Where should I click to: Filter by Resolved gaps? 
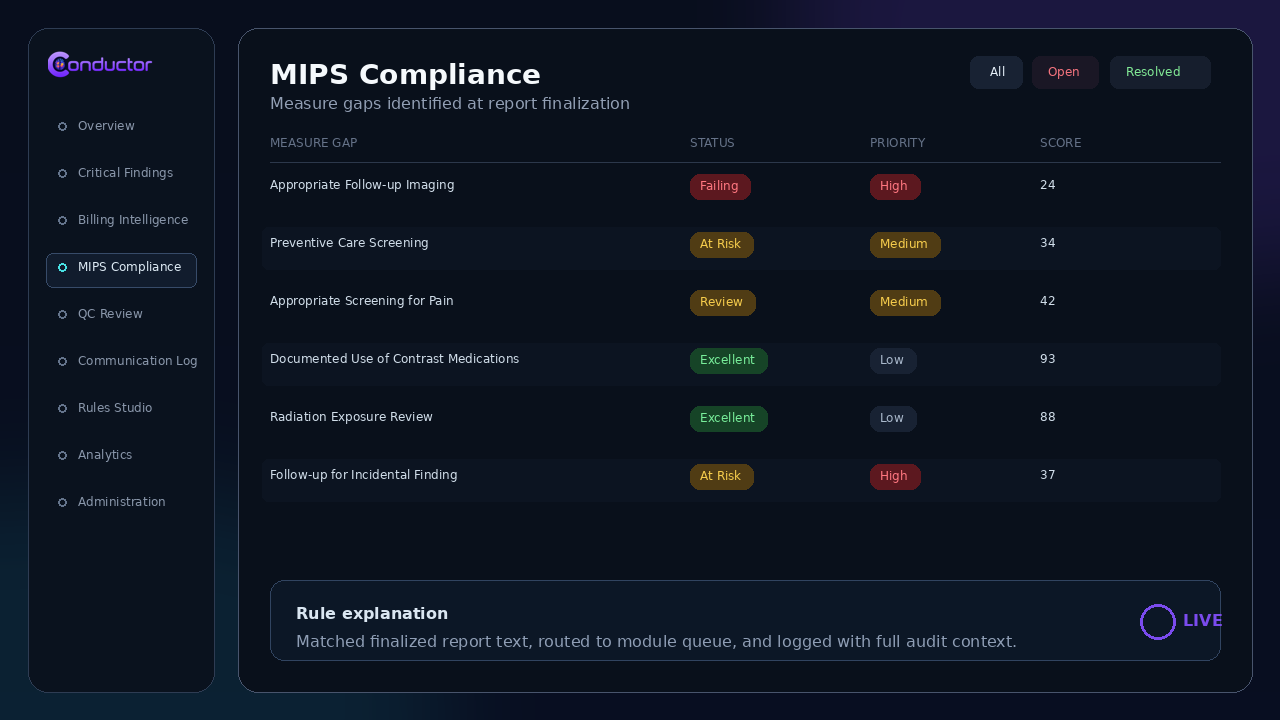click(1160, 72)
